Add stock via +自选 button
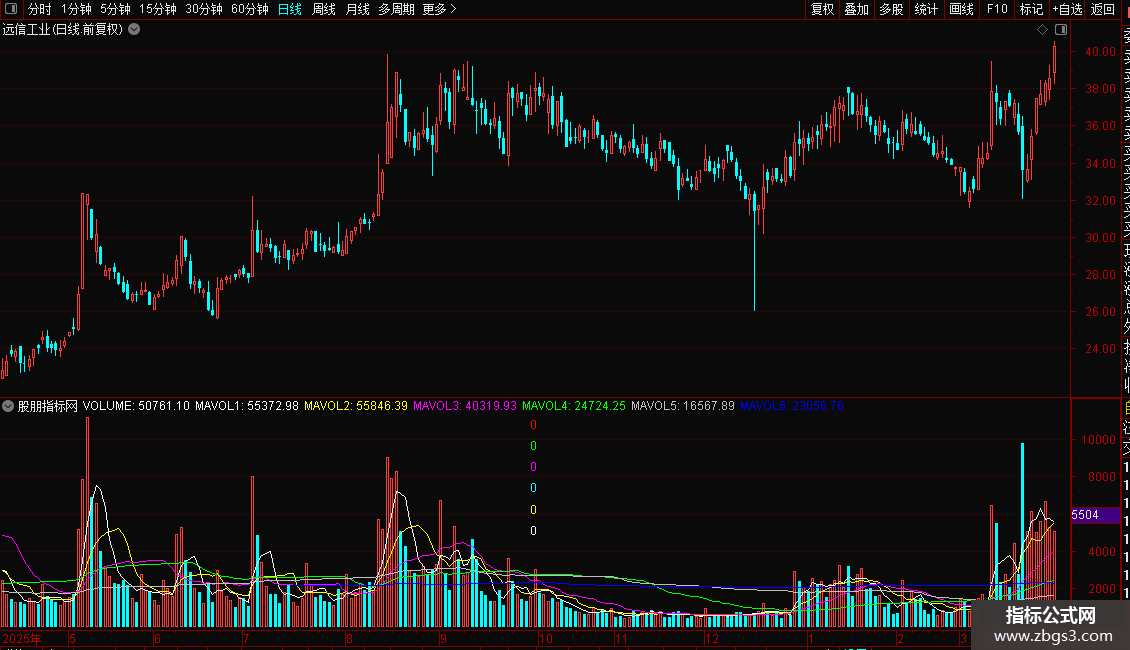The image size is (1130, 650). pyautogui.click(x=1067, y=9)
